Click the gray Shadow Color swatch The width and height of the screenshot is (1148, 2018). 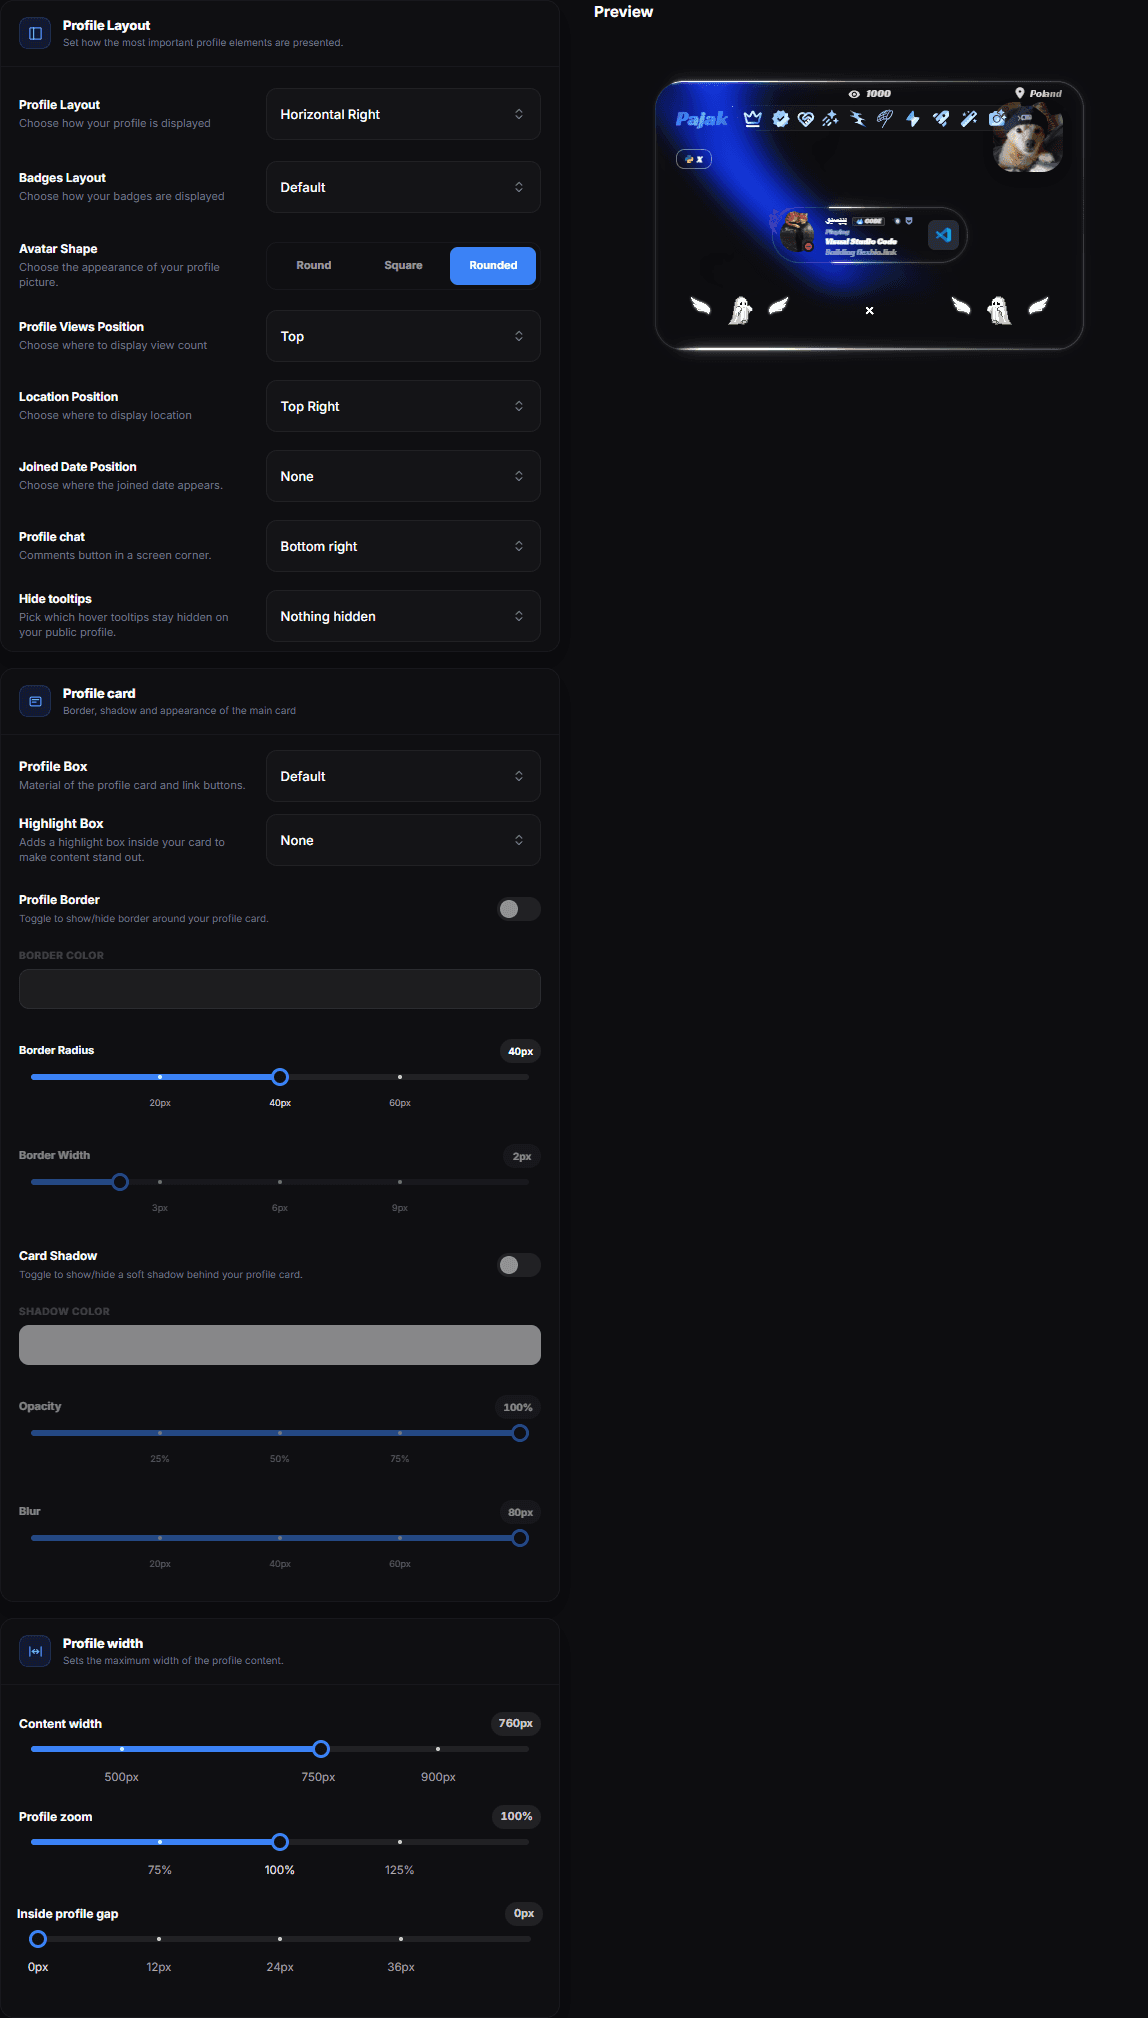click(280, 1345)
